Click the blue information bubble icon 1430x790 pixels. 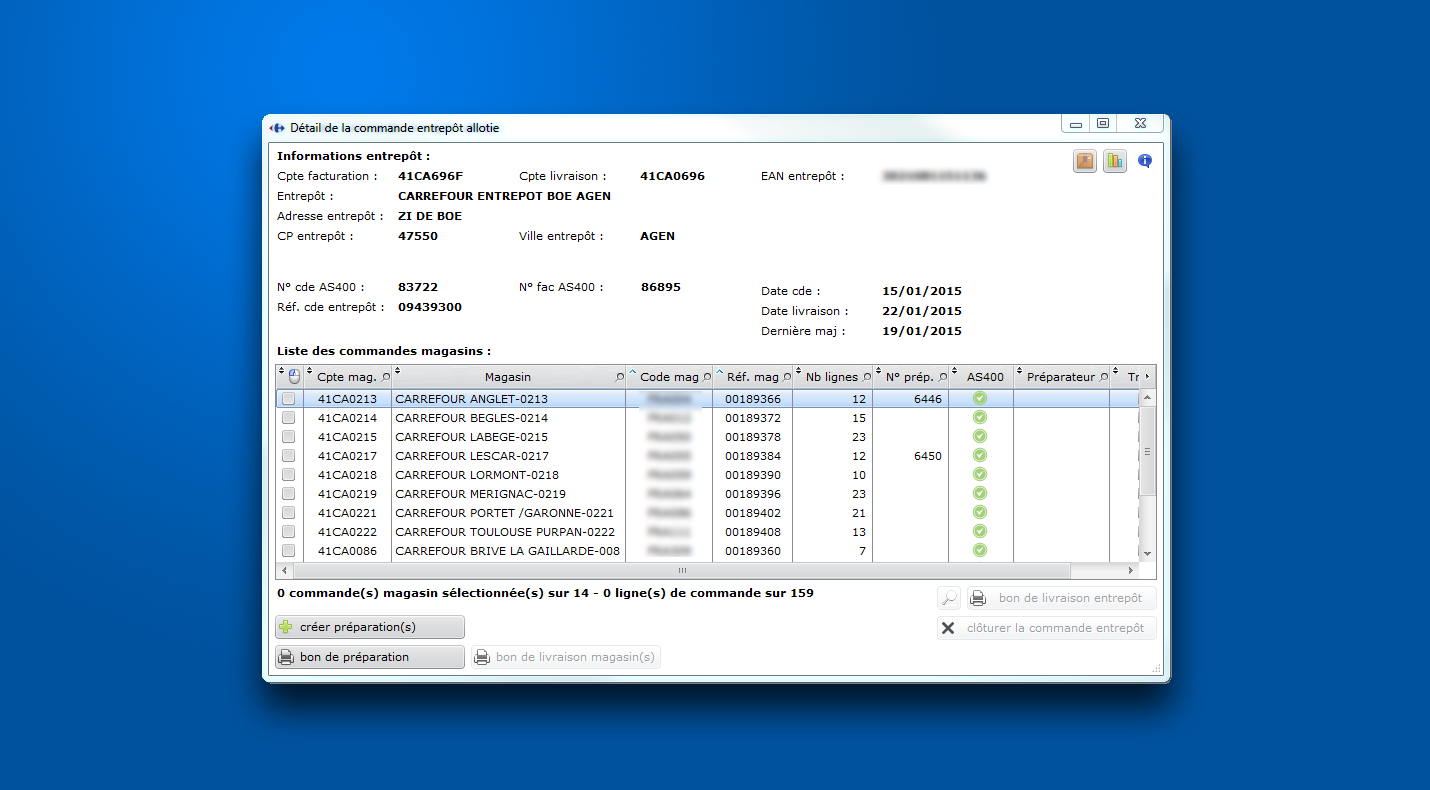tap(1145, 161)
